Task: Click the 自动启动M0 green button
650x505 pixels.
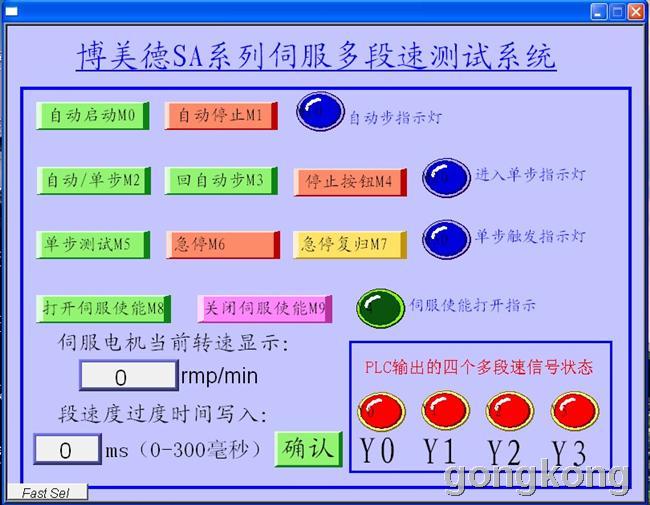Action: pyautogui.click(x=92, y=116)
